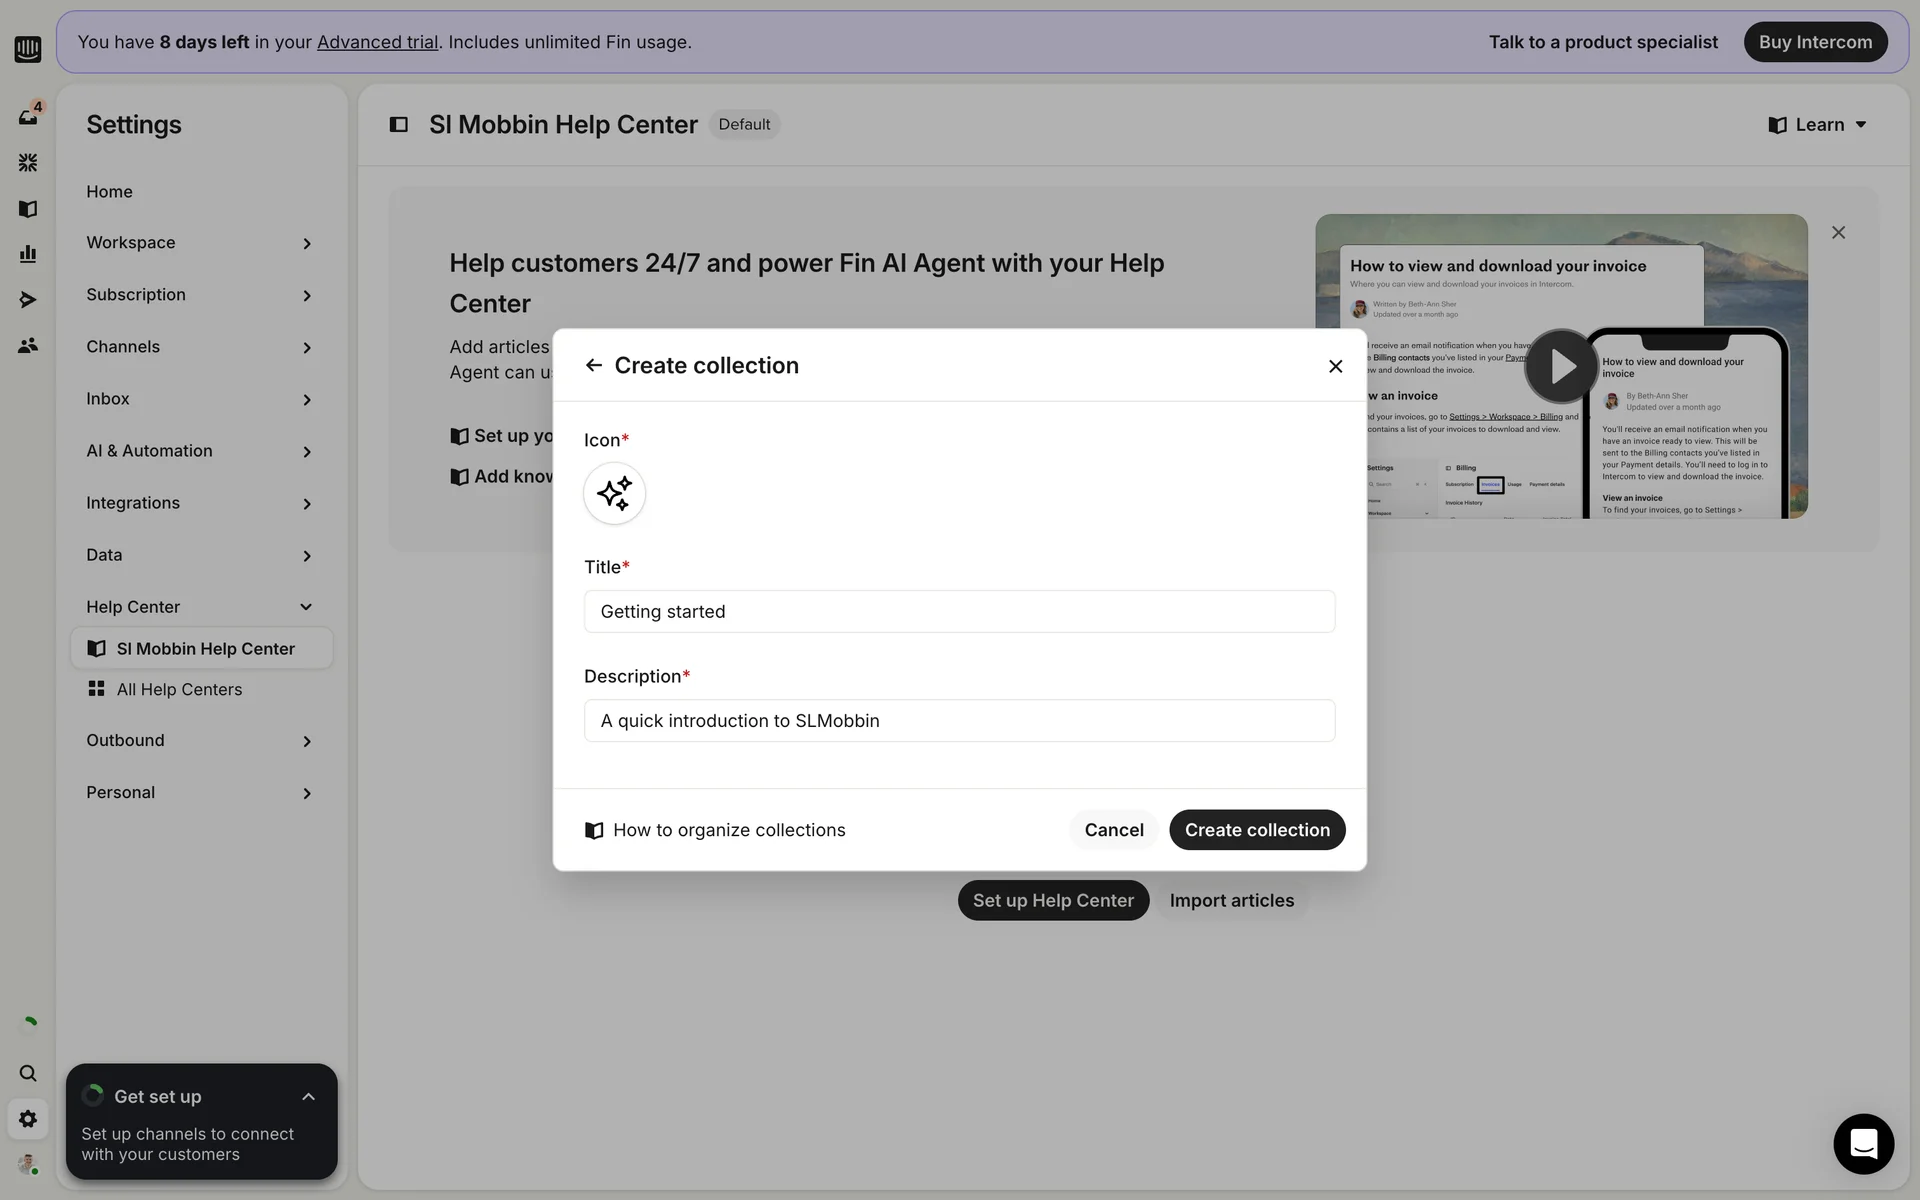Select All Help Centers menu item

(x=179, y=689)
